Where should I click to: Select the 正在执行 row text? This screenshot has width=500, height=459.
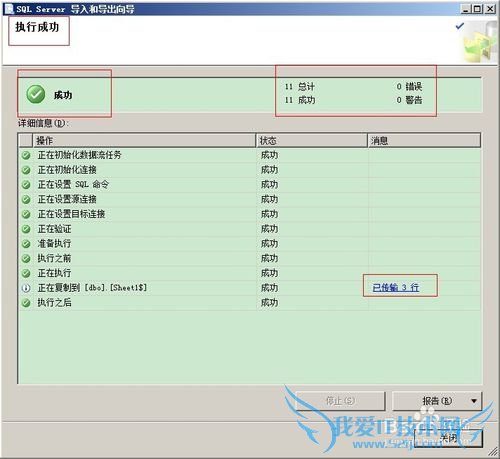tap(54, 273)
